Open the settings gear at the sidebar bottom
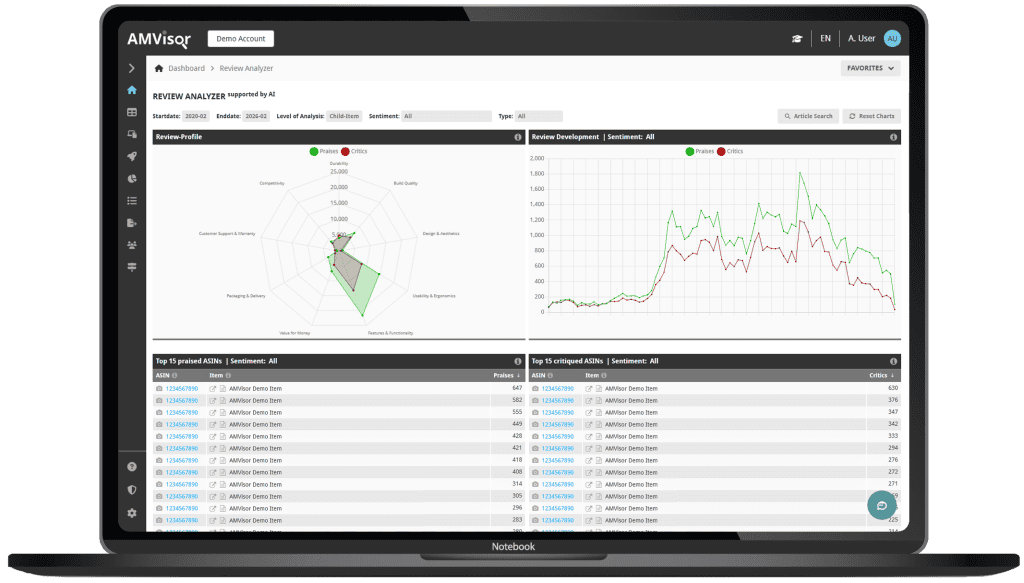This screenshot has height=583, width=1024. tap(131, 513)
